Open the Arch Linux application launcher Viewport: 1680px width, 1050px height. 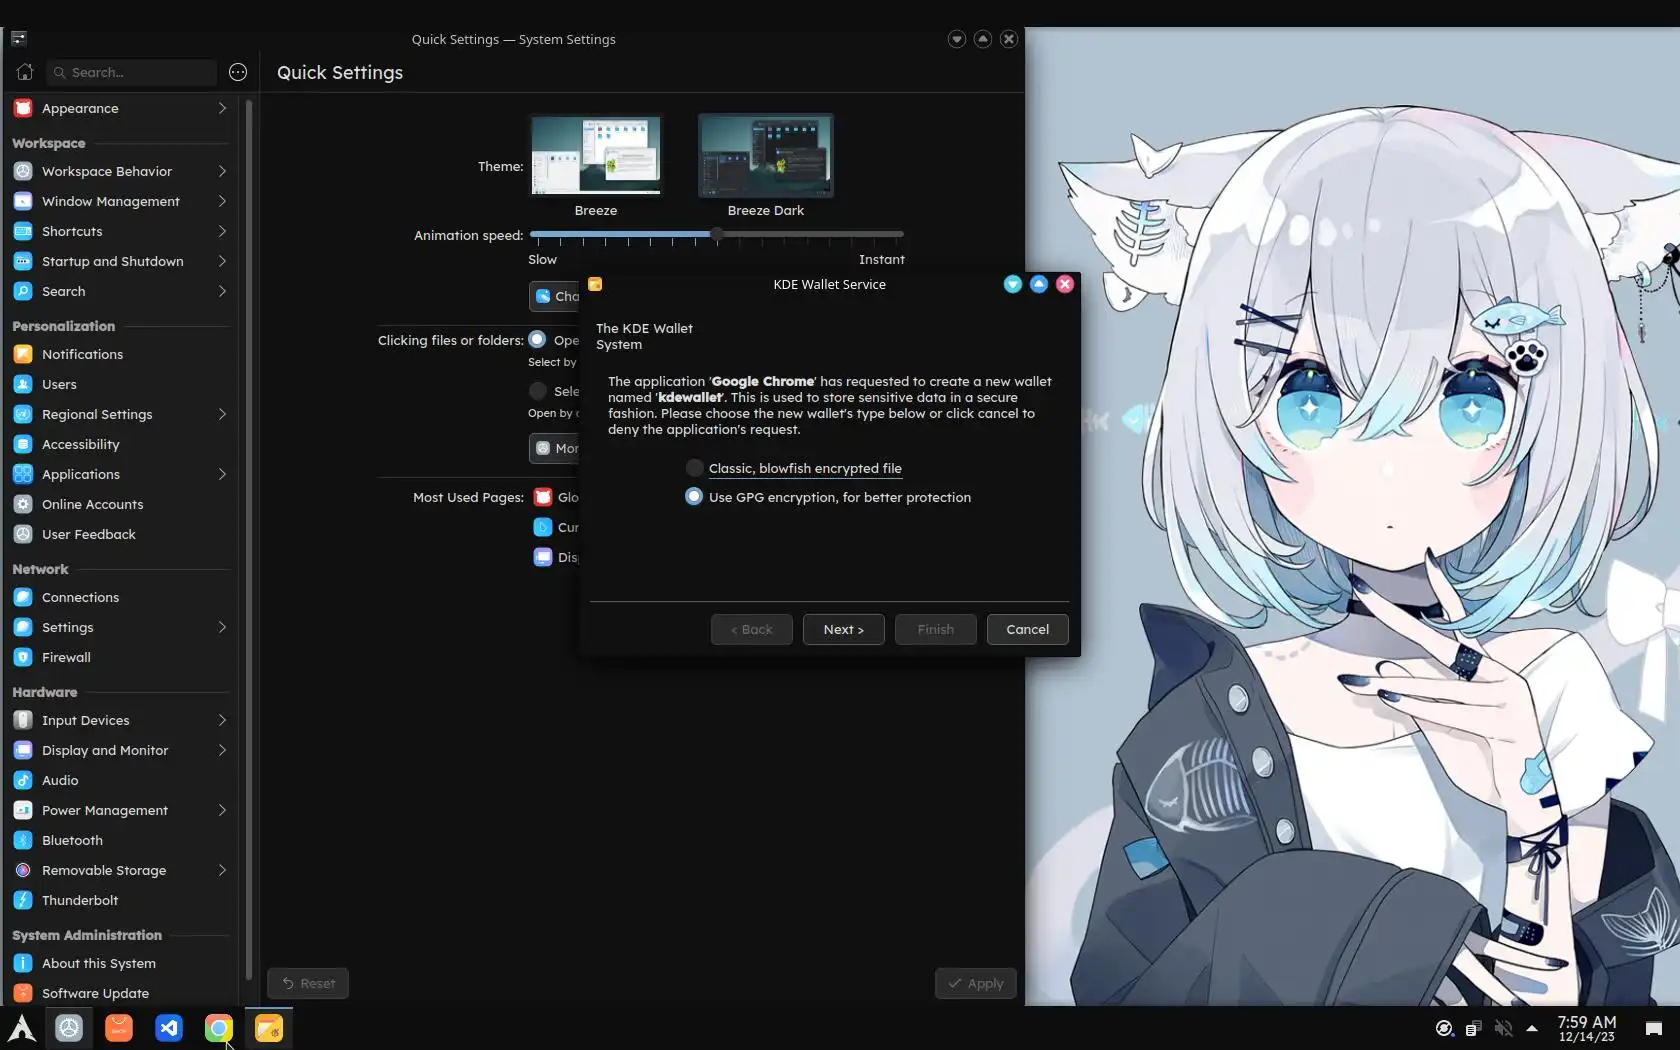22,1028
